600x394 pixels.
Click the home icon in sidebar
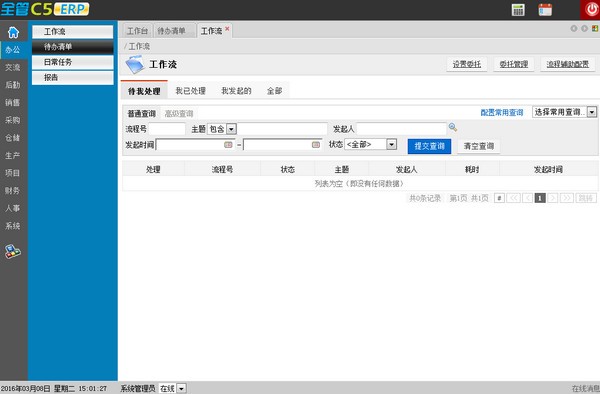coord(13,33)
